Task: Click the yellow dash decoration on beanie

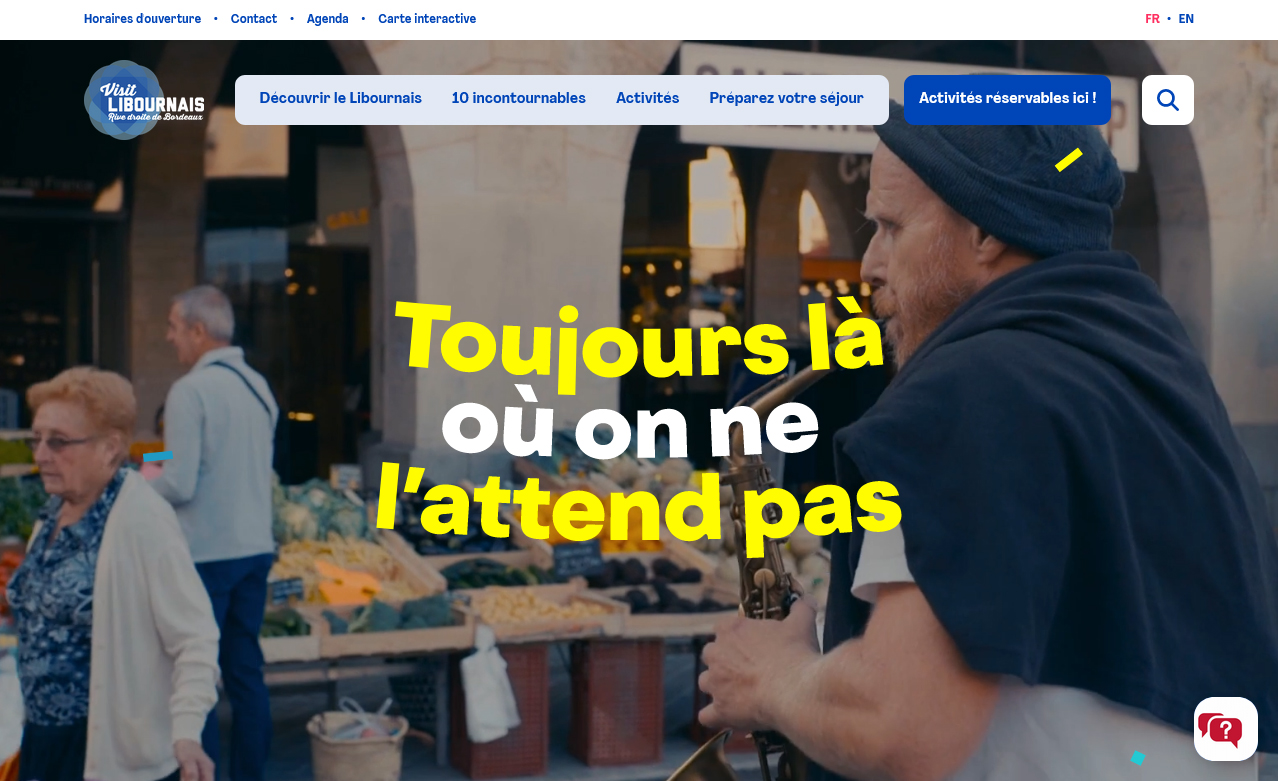Action: pyautogui.click(x=1069, y=160)
